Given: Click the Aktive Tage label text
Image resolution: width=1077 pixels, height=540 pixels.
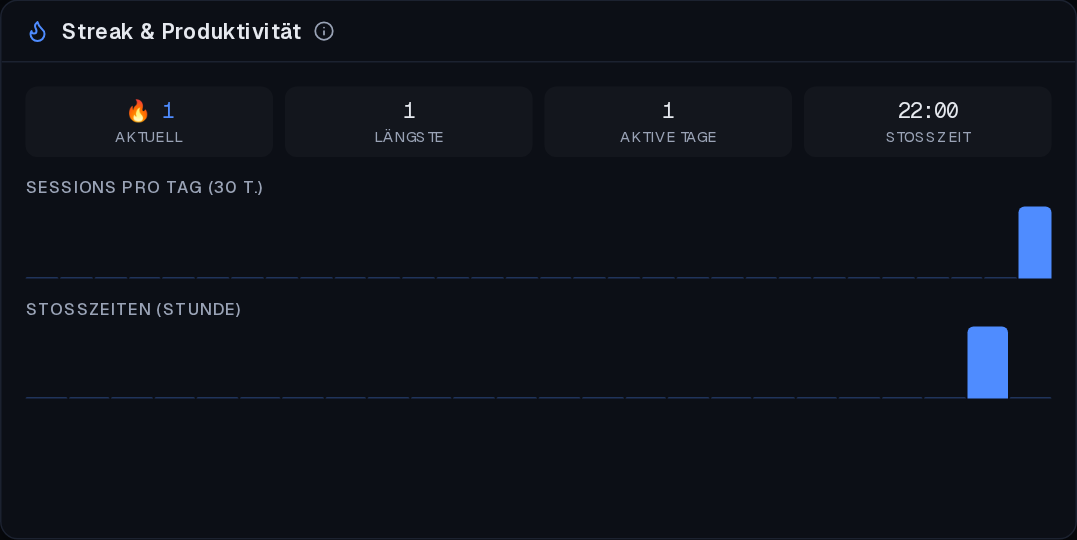Looking at the screenshot, I should point(668,137).
